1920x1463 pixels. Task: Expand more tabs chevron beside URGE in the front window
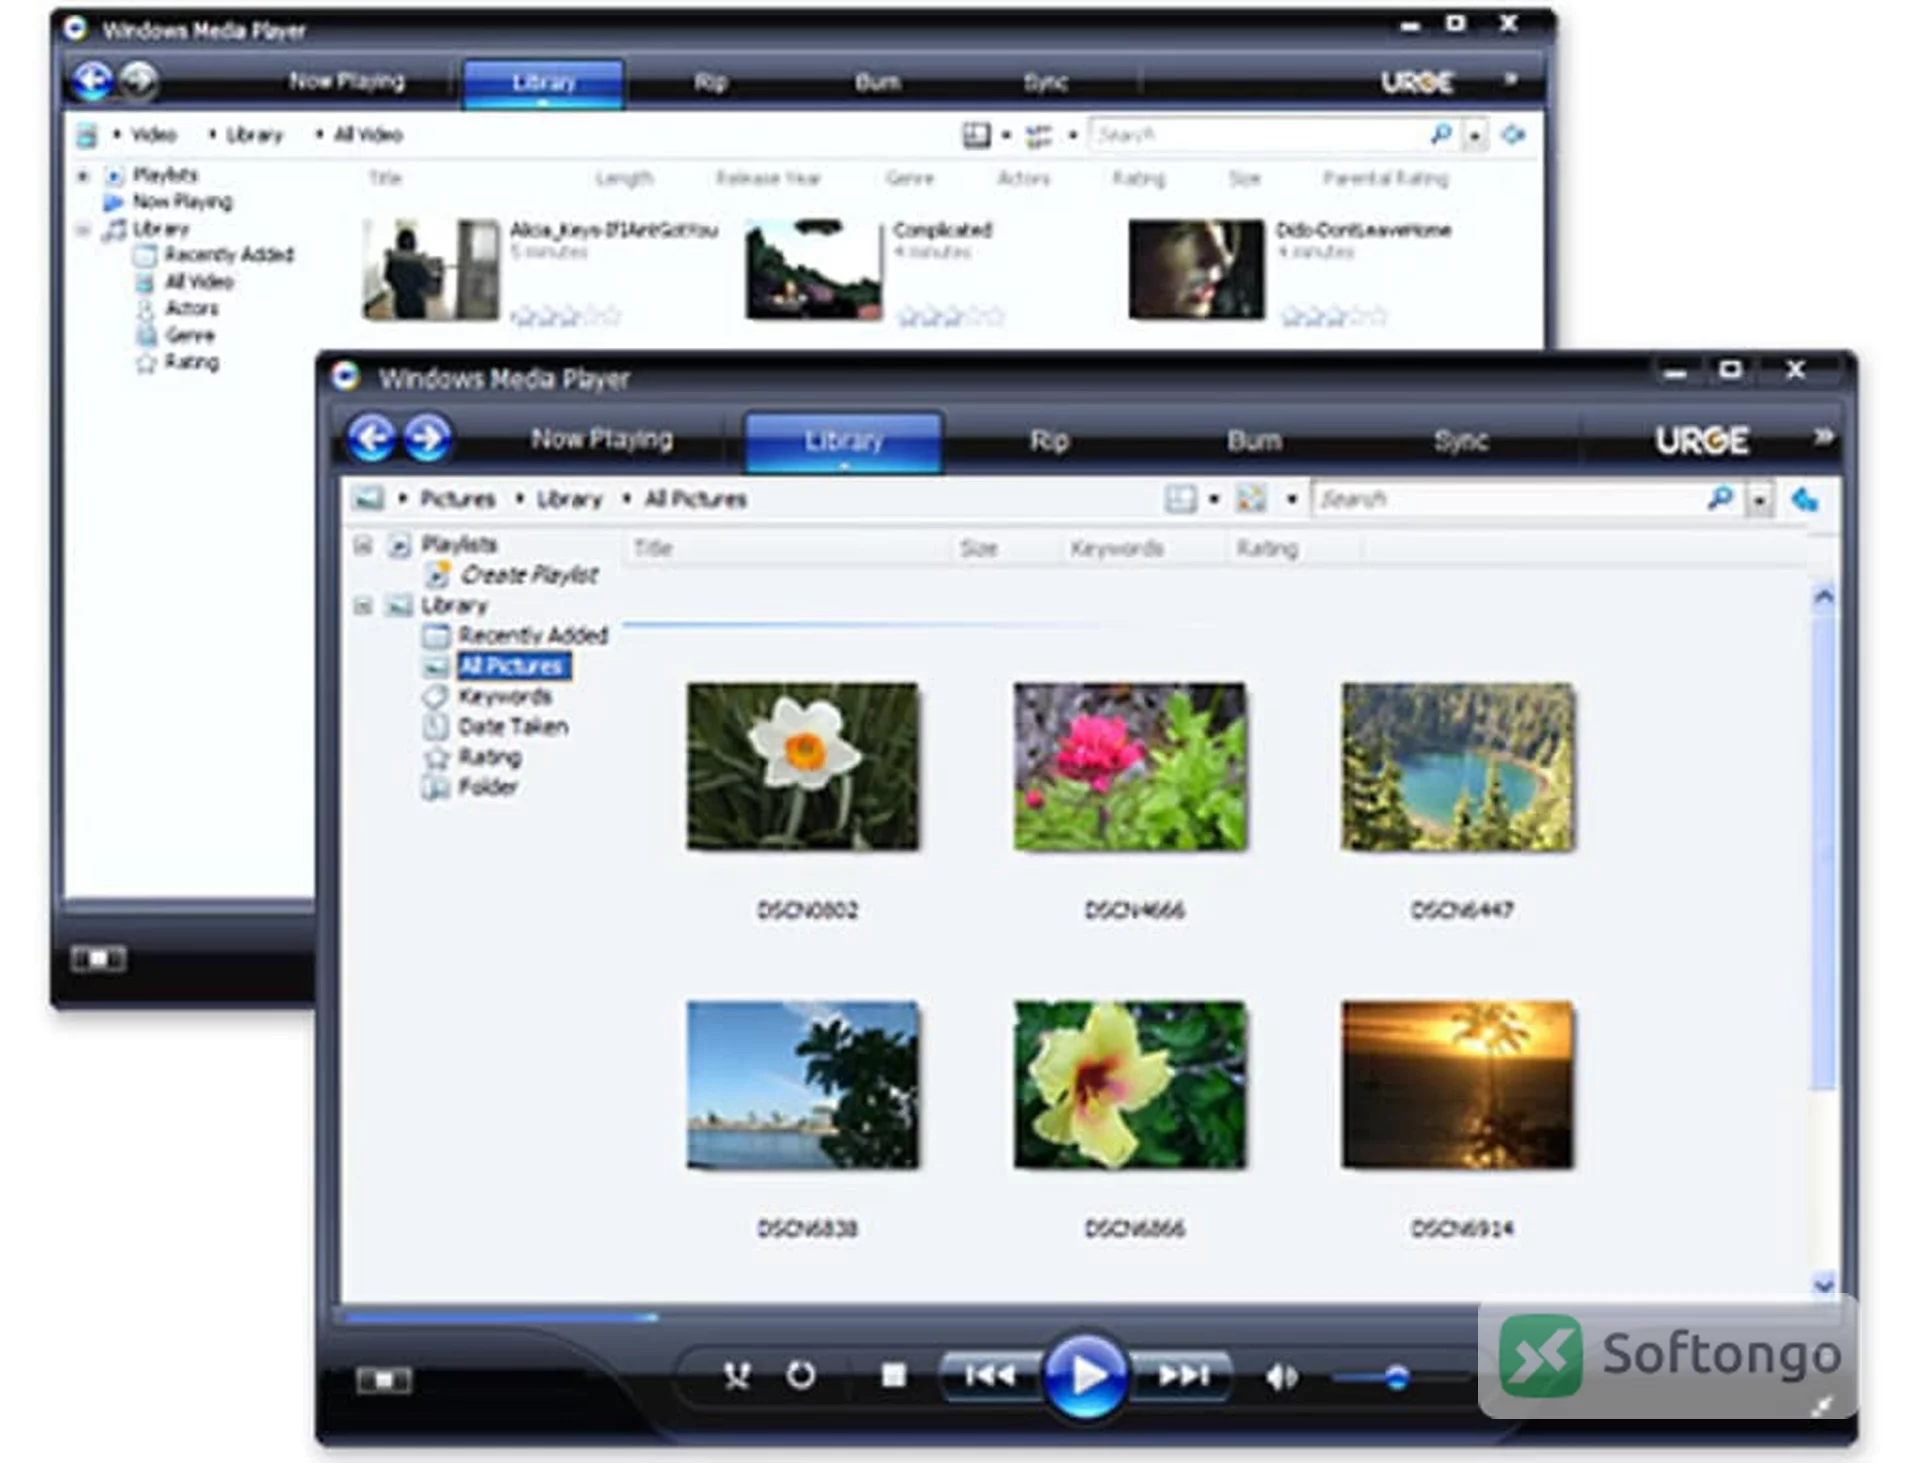1823,436
